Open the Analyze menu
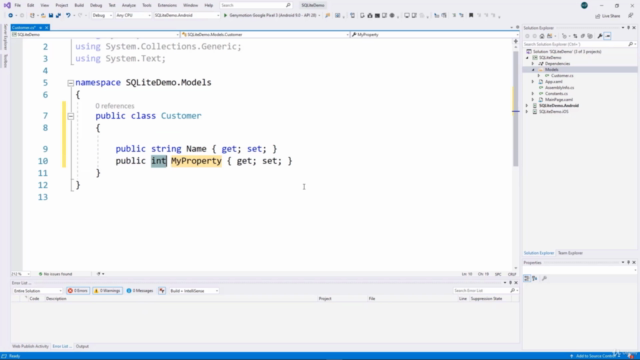This screenshot has height=360, width=640. click(129, 5)
